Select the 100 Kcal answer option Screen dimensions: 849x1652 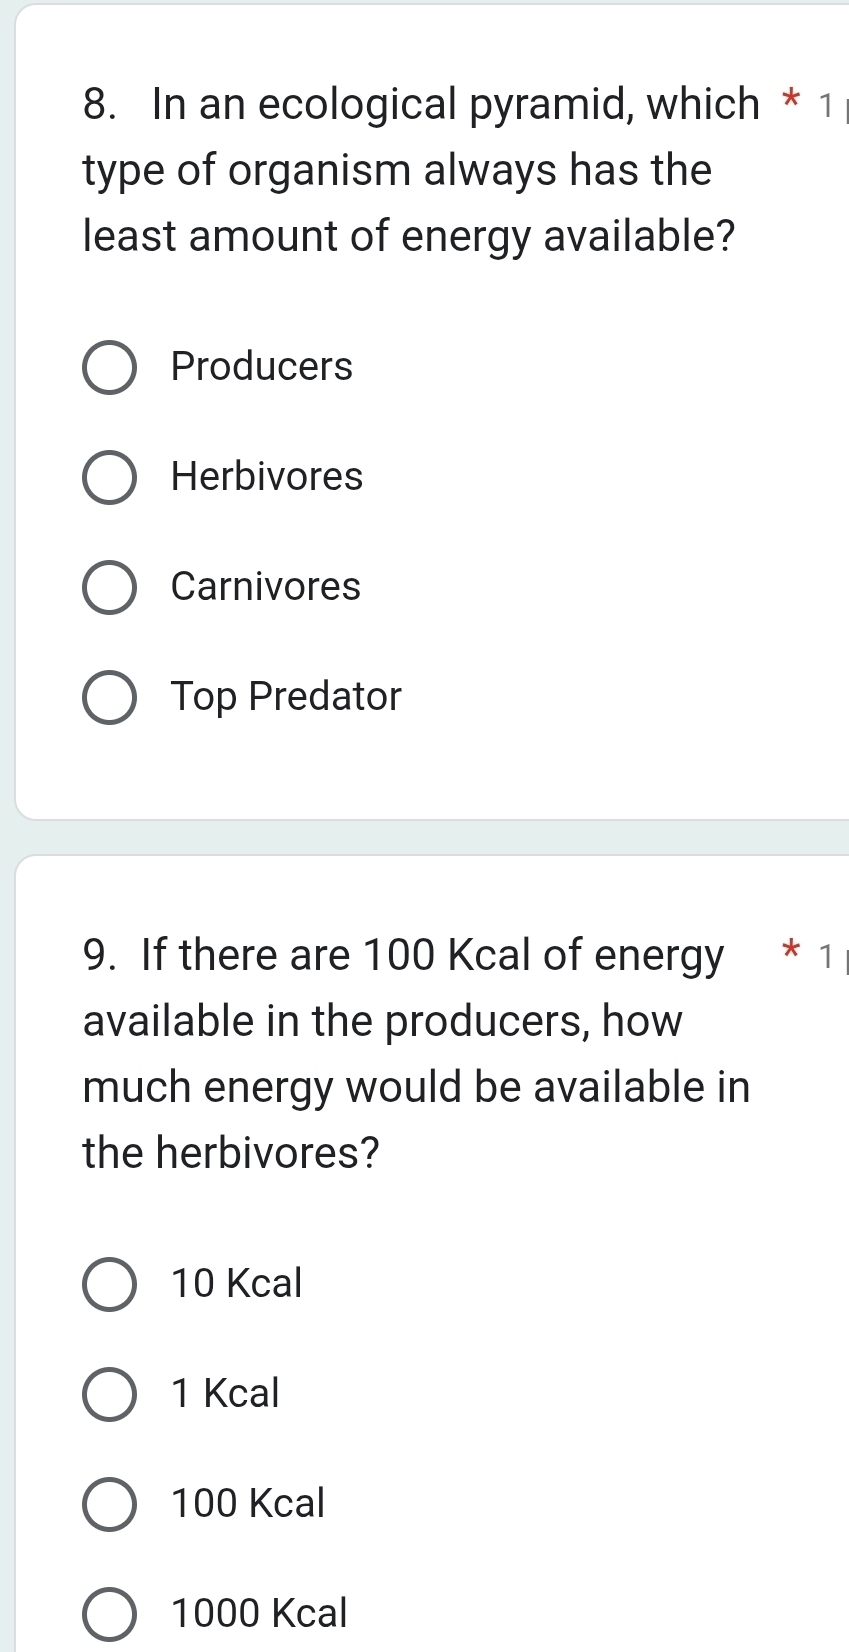click(109, 1506)
